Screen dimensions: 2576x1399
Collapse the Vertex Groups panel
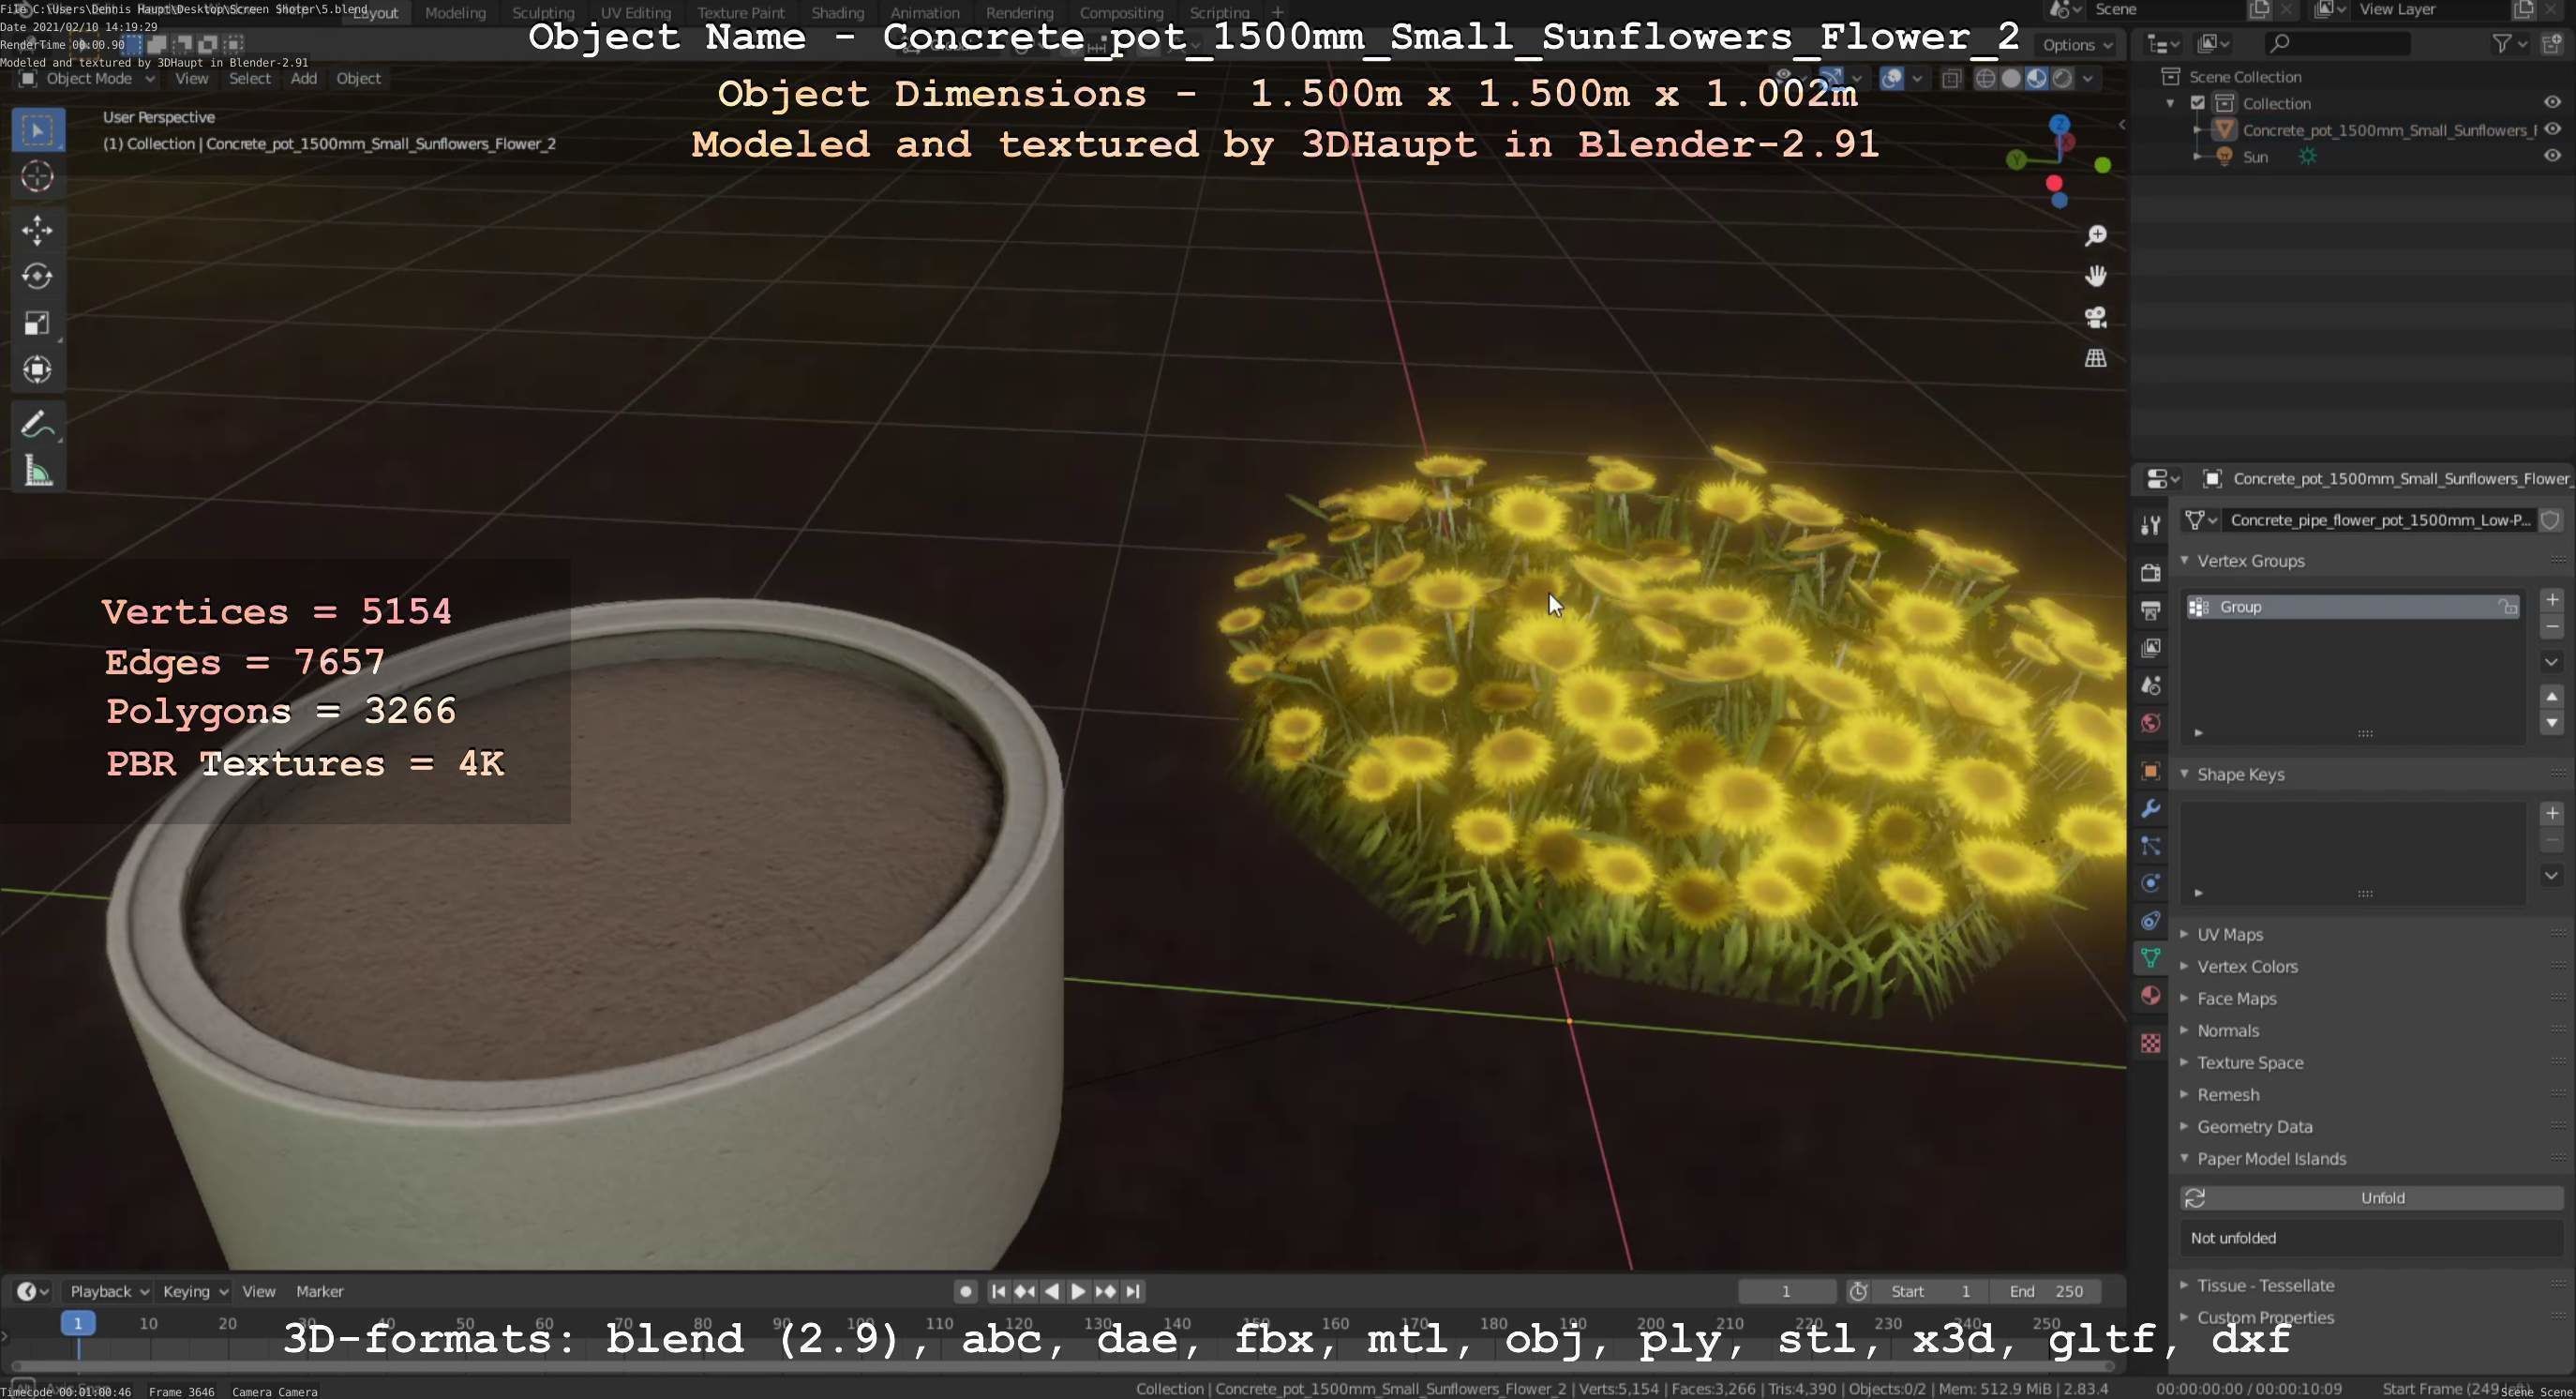click(x=2184, y=561)
